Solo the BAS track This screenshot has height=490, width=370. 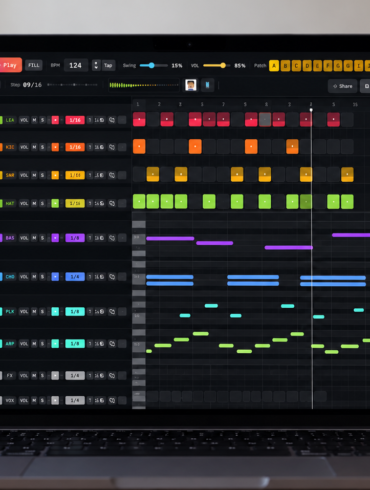(x=42, y=238)
